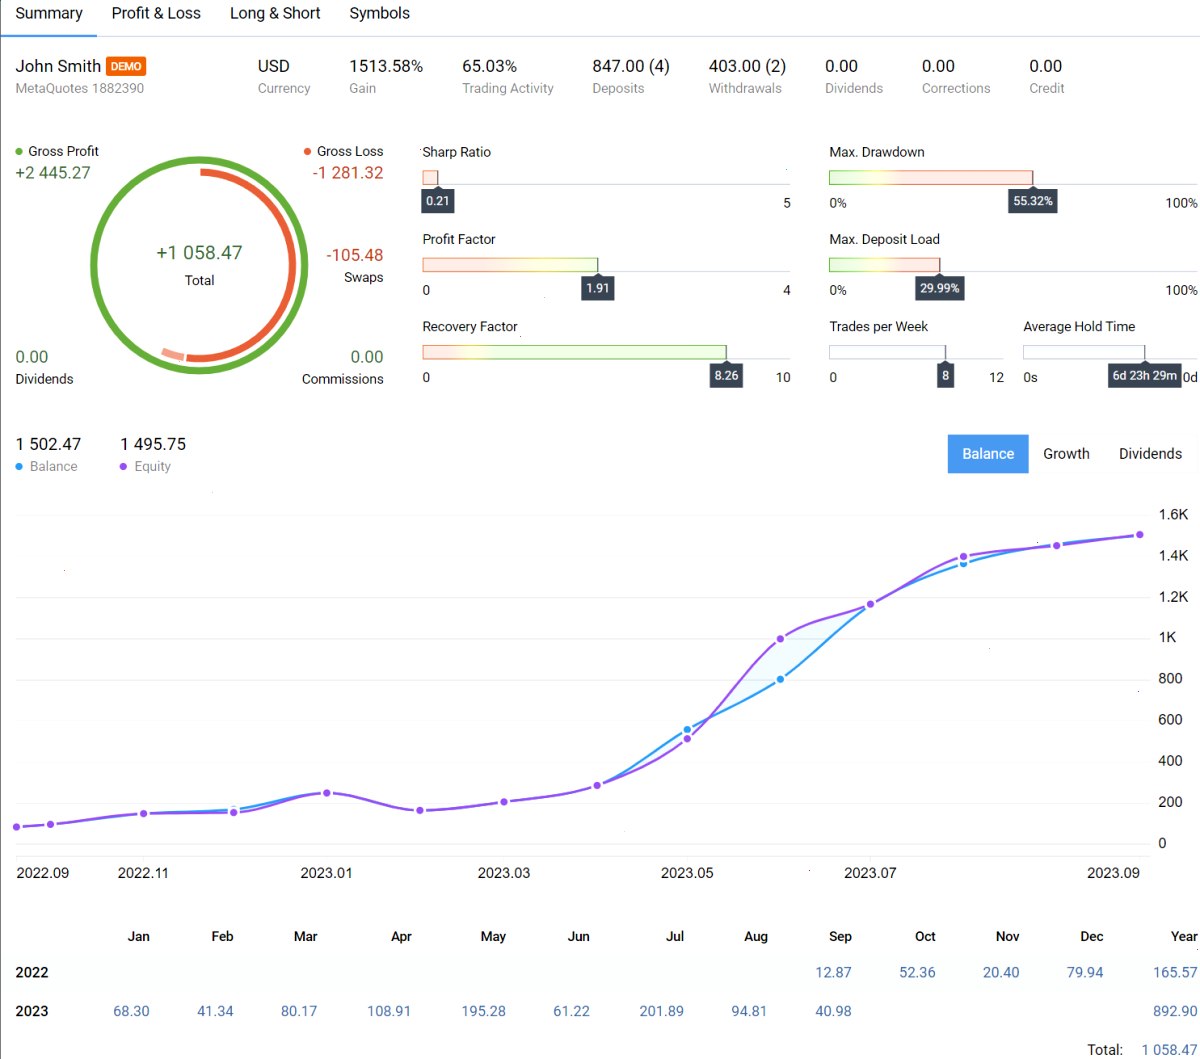Click the blue balance point near 800
Image resolution: width=1200 pixels, height=1059 pixels.
pos(780,679)
